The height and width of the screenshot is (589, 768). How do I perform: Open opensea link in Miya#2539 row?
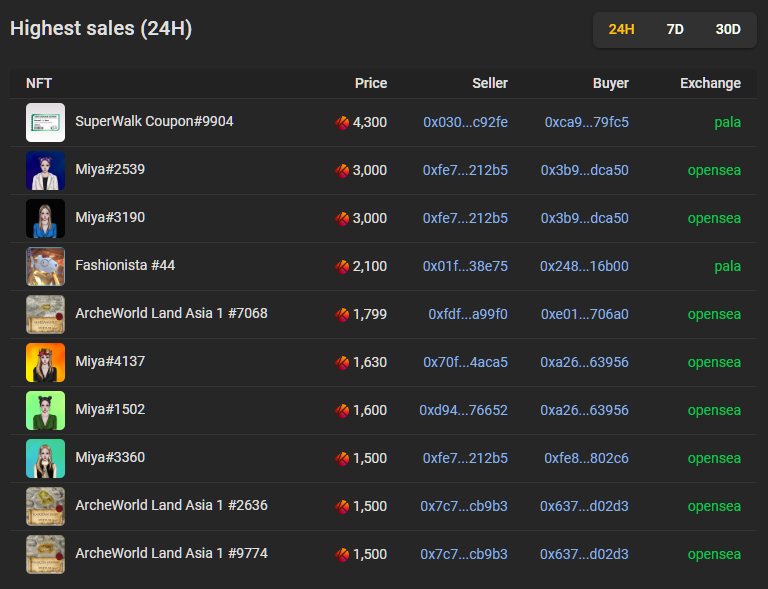coord(714,170)
